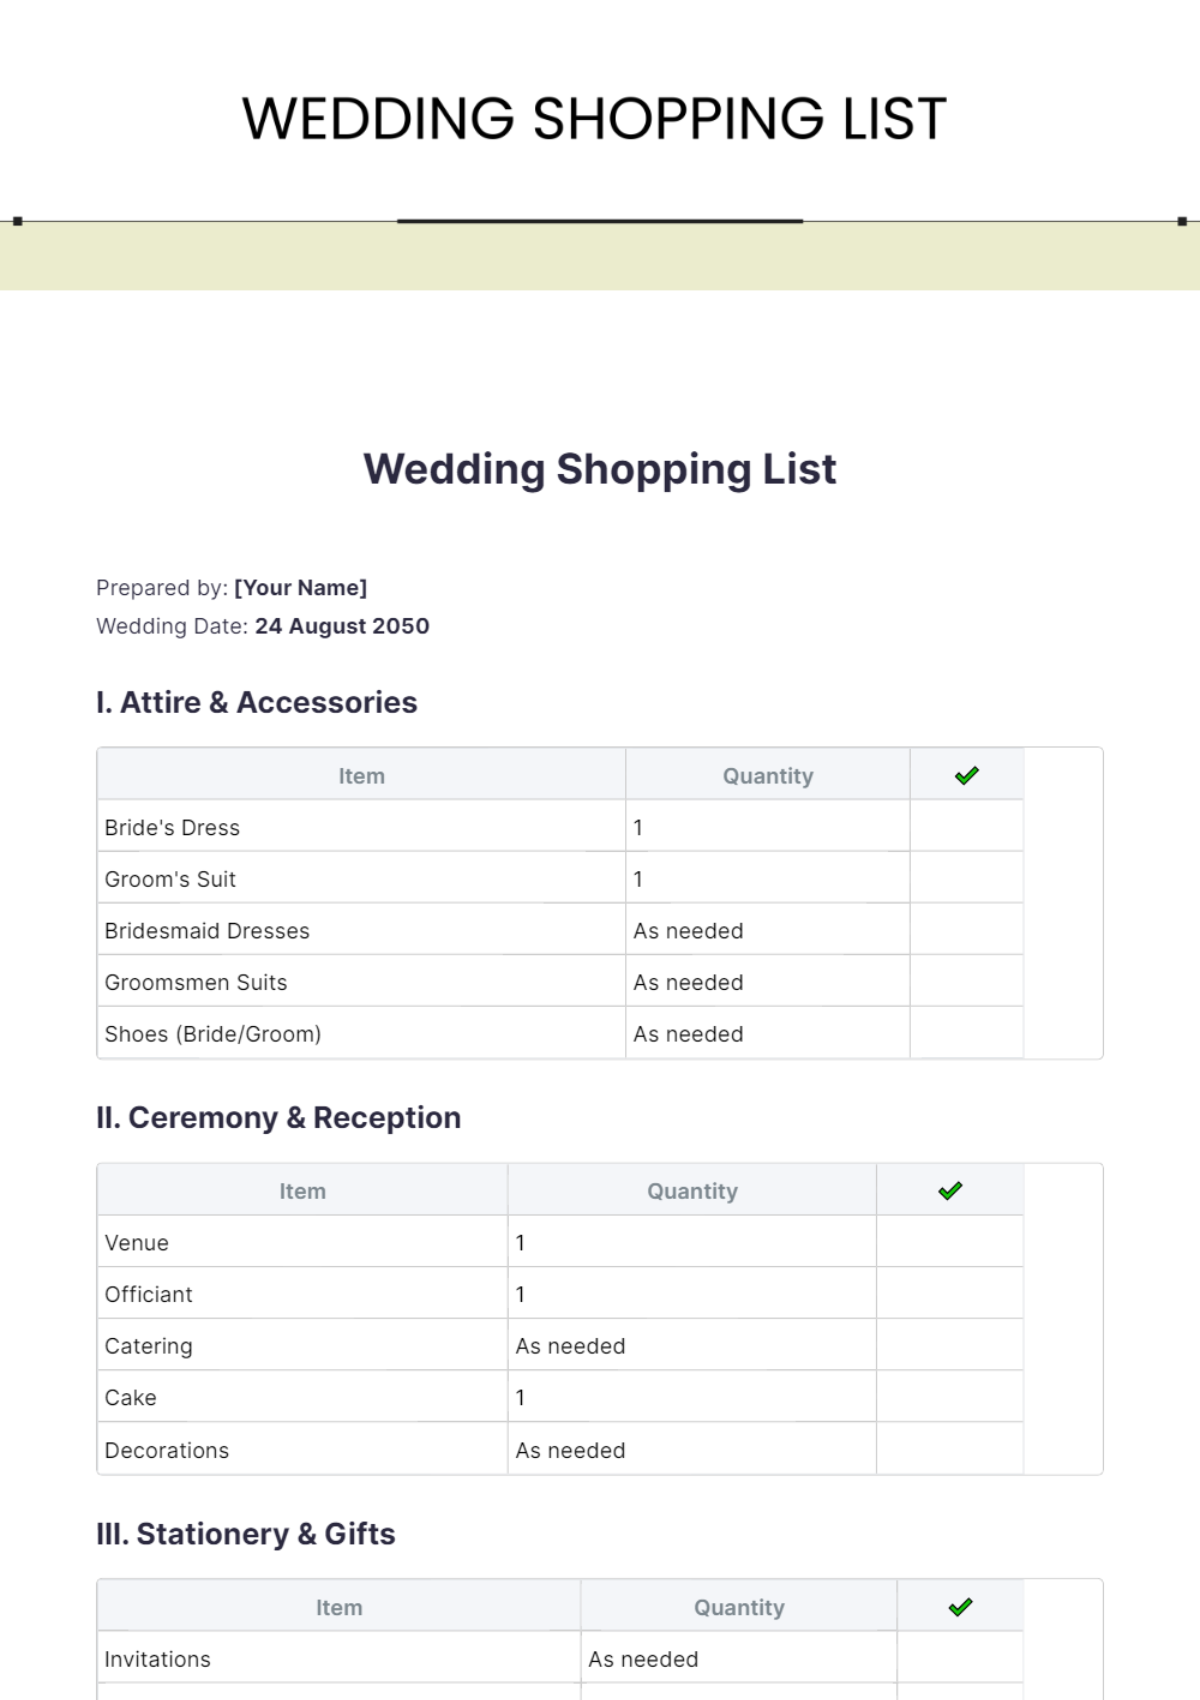Check the empty box for Bride's Dress

966,827
